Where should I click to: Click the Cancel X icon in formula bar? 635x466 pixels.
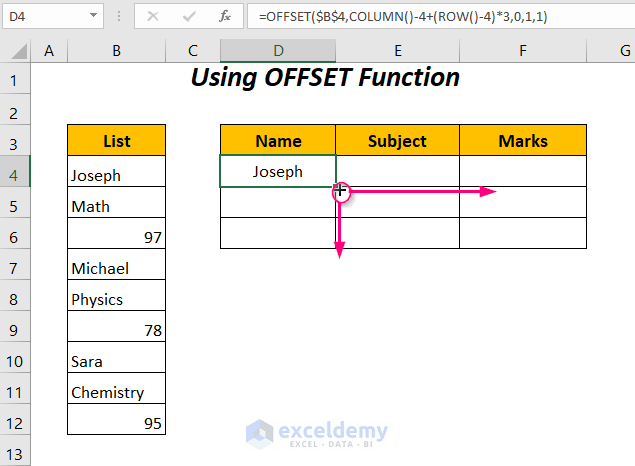tap(153, 16)
